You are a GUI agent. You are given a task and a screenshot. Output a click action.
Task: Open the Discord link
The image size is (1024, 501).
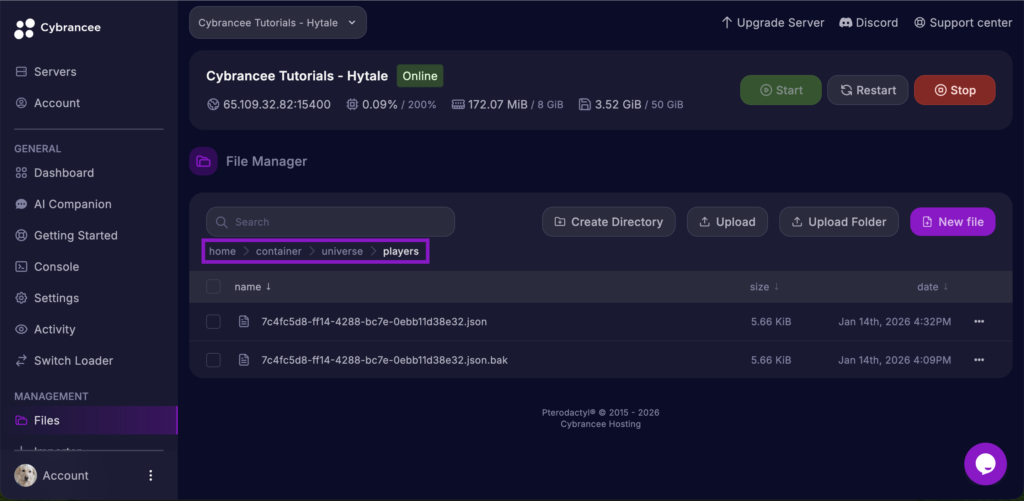coord(869,23)
